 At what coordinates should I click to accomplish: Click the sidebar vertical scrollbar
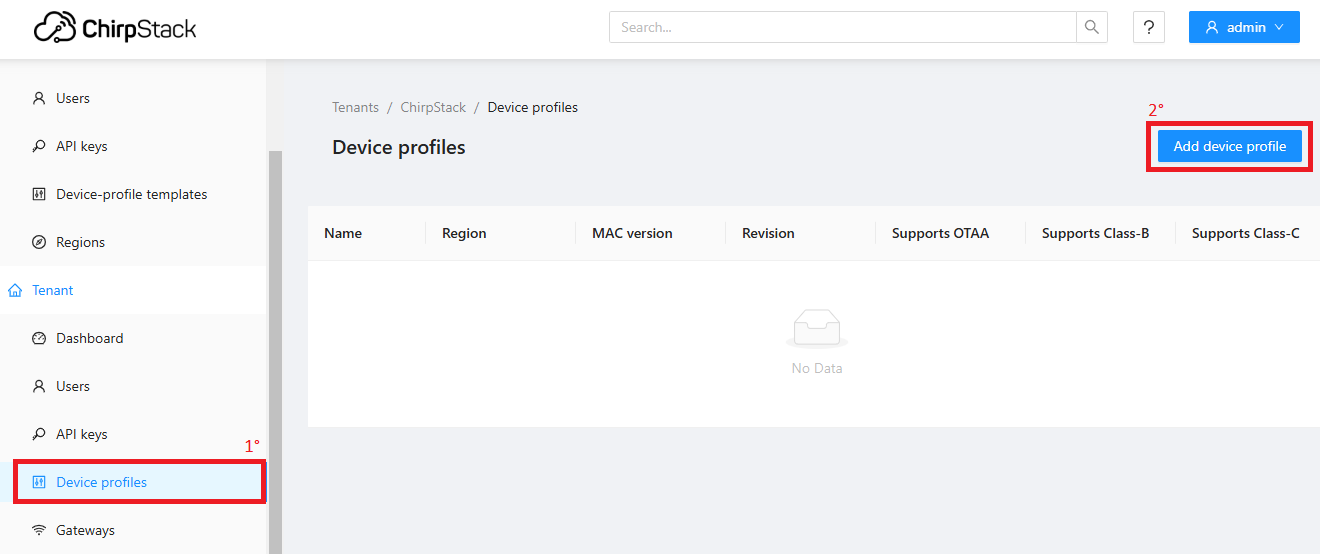pos(276,350)
